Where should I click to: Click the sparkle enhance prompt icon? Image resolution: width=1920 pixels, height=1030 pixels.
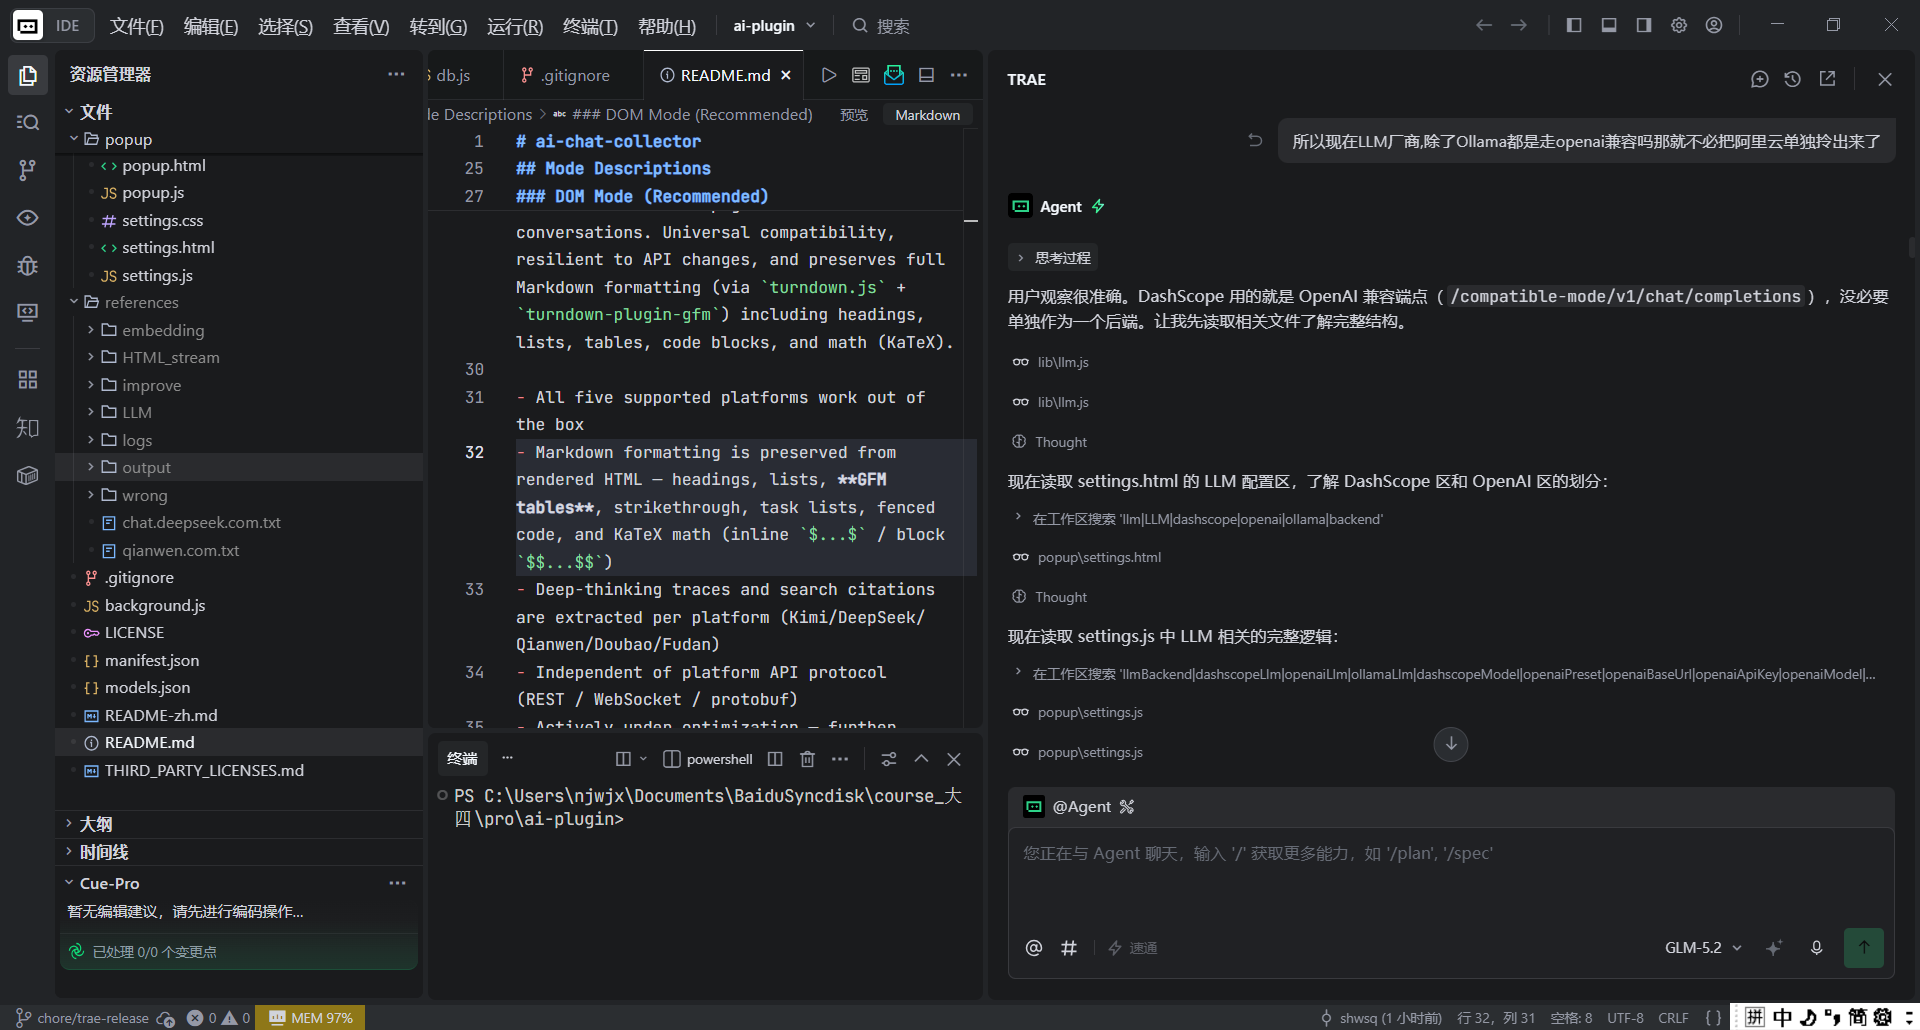pyautogui.click(x=1774, y=947)
